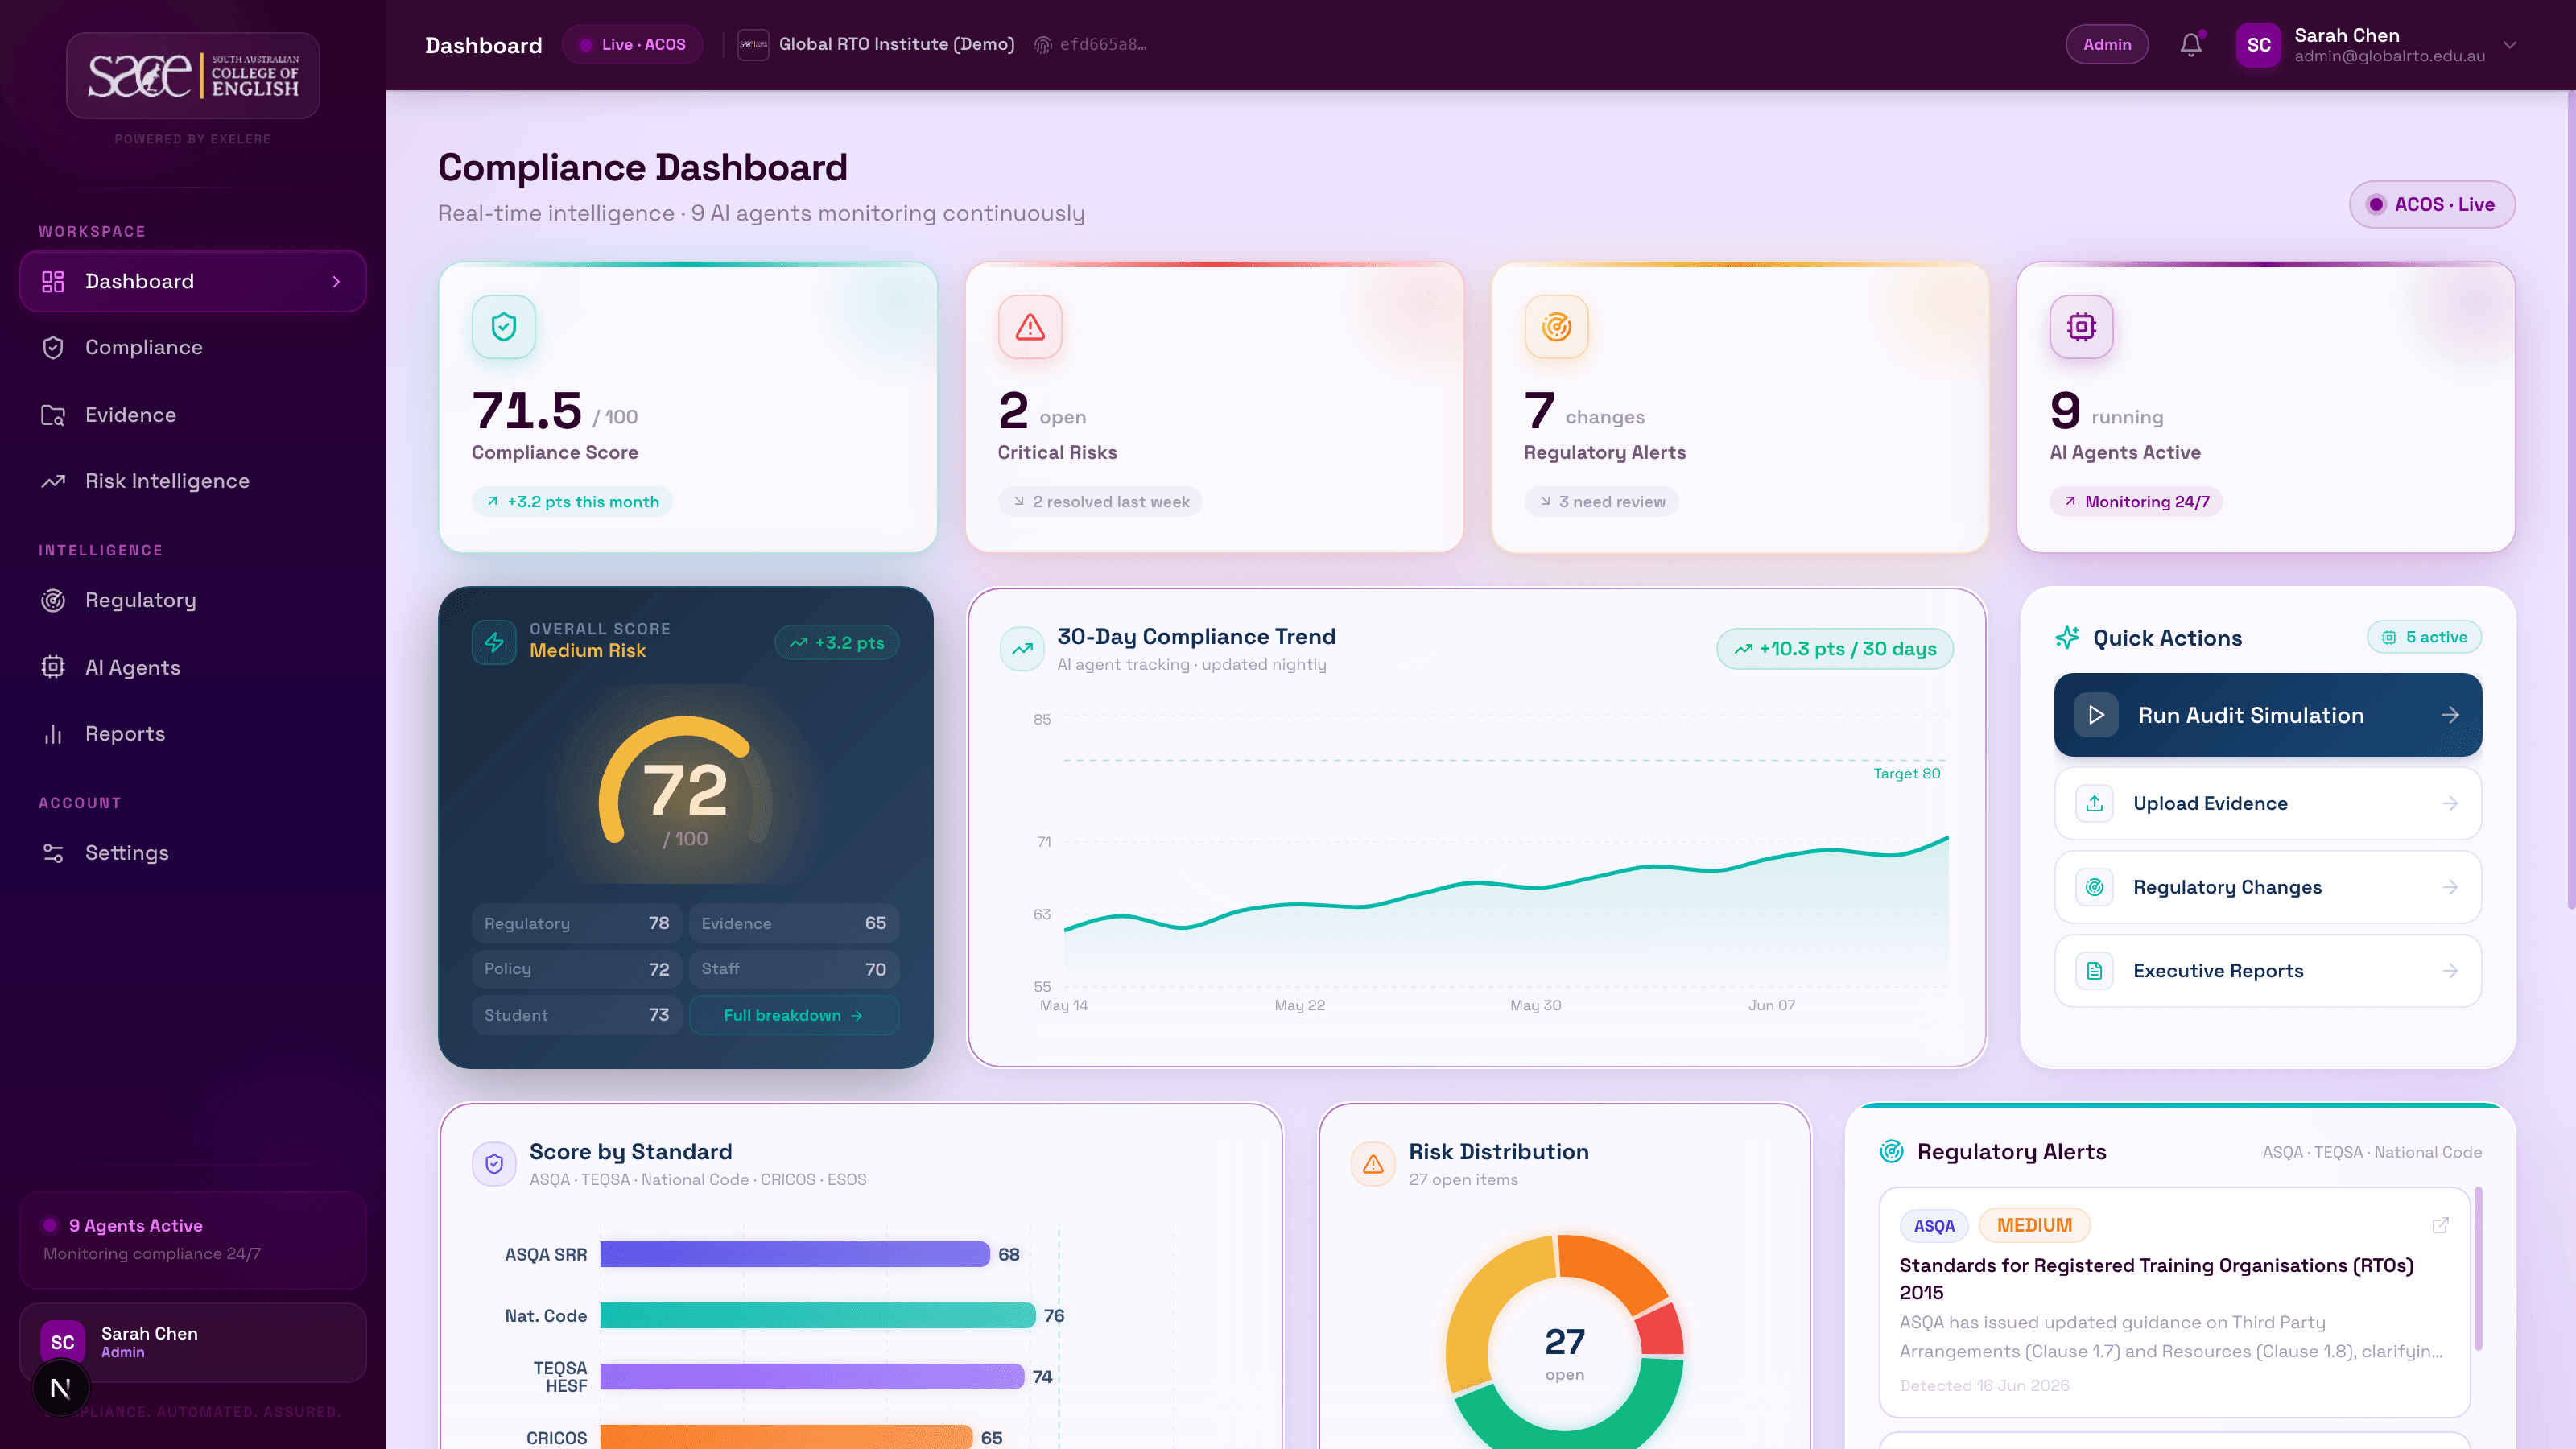
Task: Click the AI Agents Active chip icon
Action: click(2082, 327)
